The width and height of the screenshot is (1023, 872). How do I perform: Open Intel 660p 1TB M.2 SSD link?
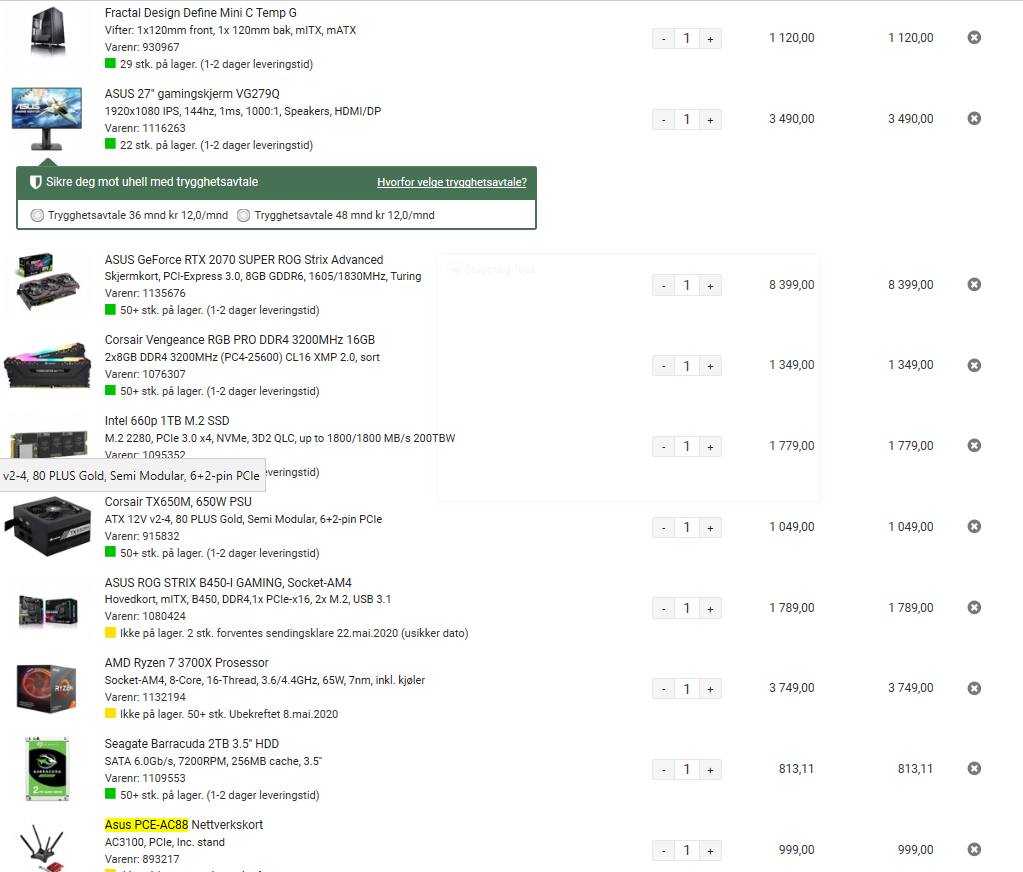[x=167, y=421]
